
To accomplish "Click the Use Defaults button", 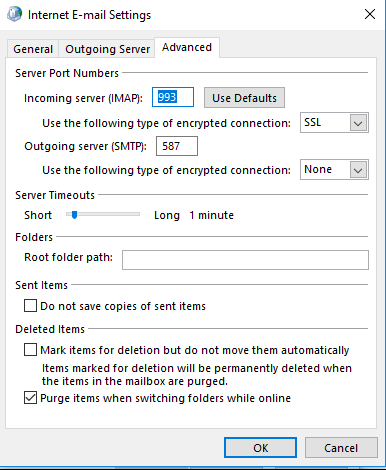I will [x=244, y=98].
